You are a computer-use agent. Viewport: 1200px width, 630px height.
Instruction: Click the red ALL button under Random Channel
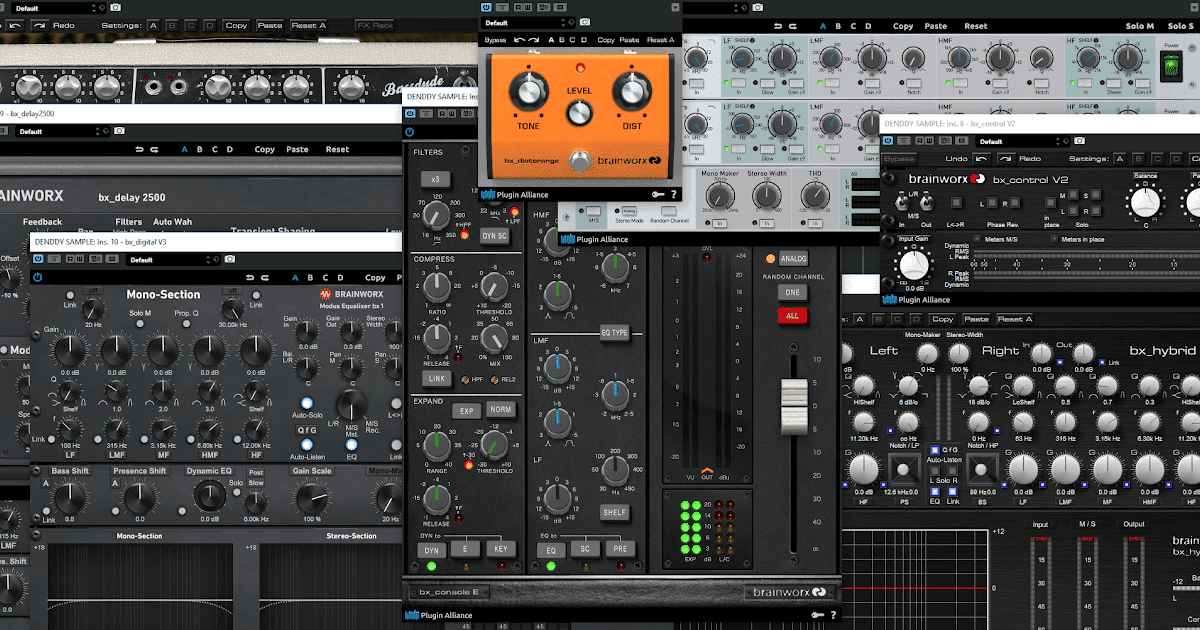pyautogui.click(x=792, y=315)
